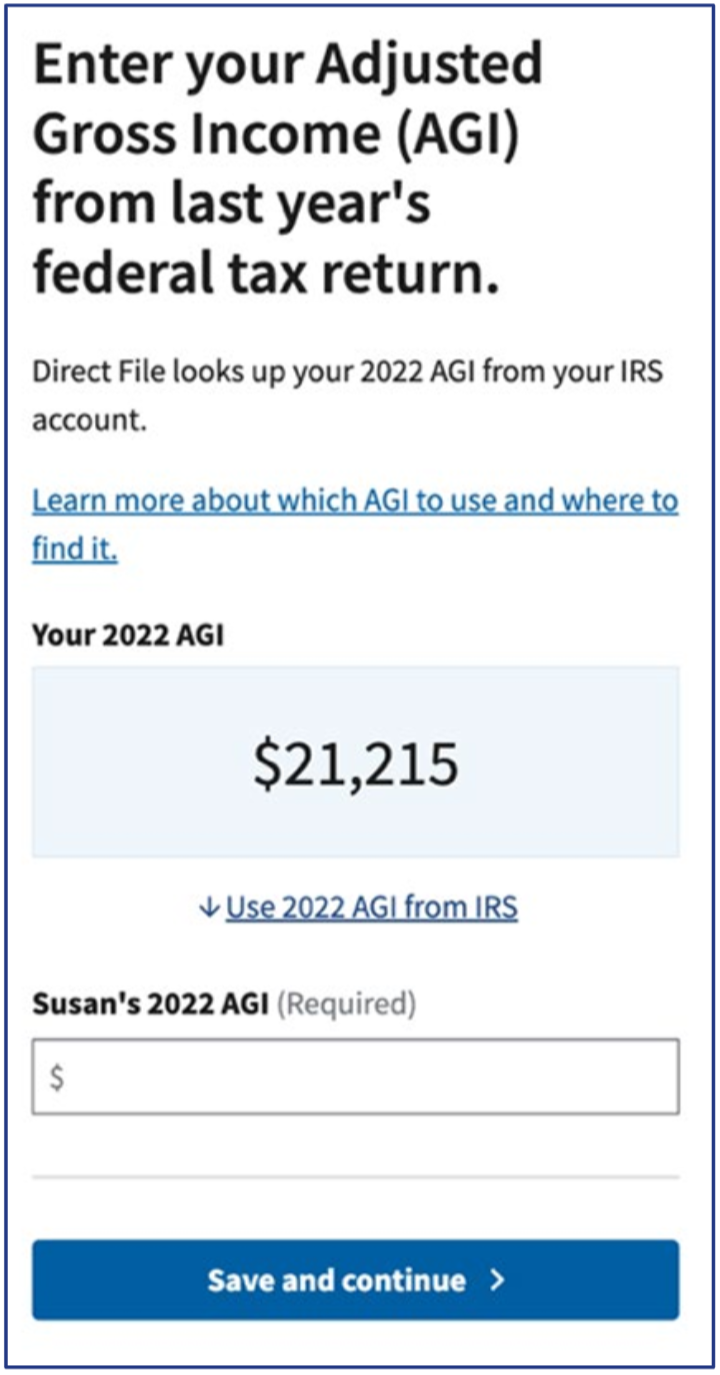The image size is (720, 1375).
Task: Click the 'federal tax return.' heading line
Action: coord(265,273)
